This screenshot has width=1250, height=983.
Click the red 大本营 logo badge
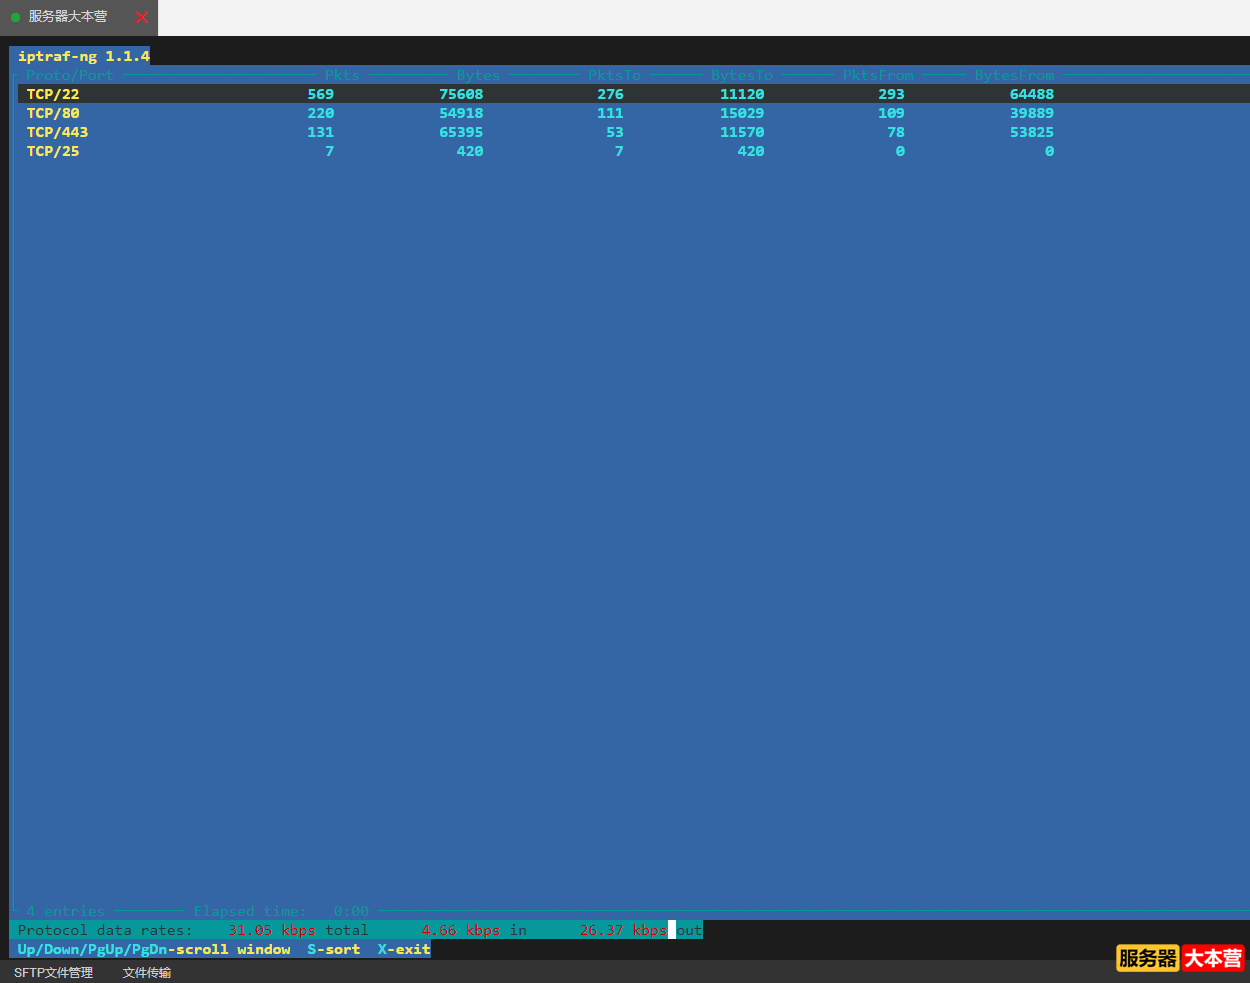(1213, 958)
